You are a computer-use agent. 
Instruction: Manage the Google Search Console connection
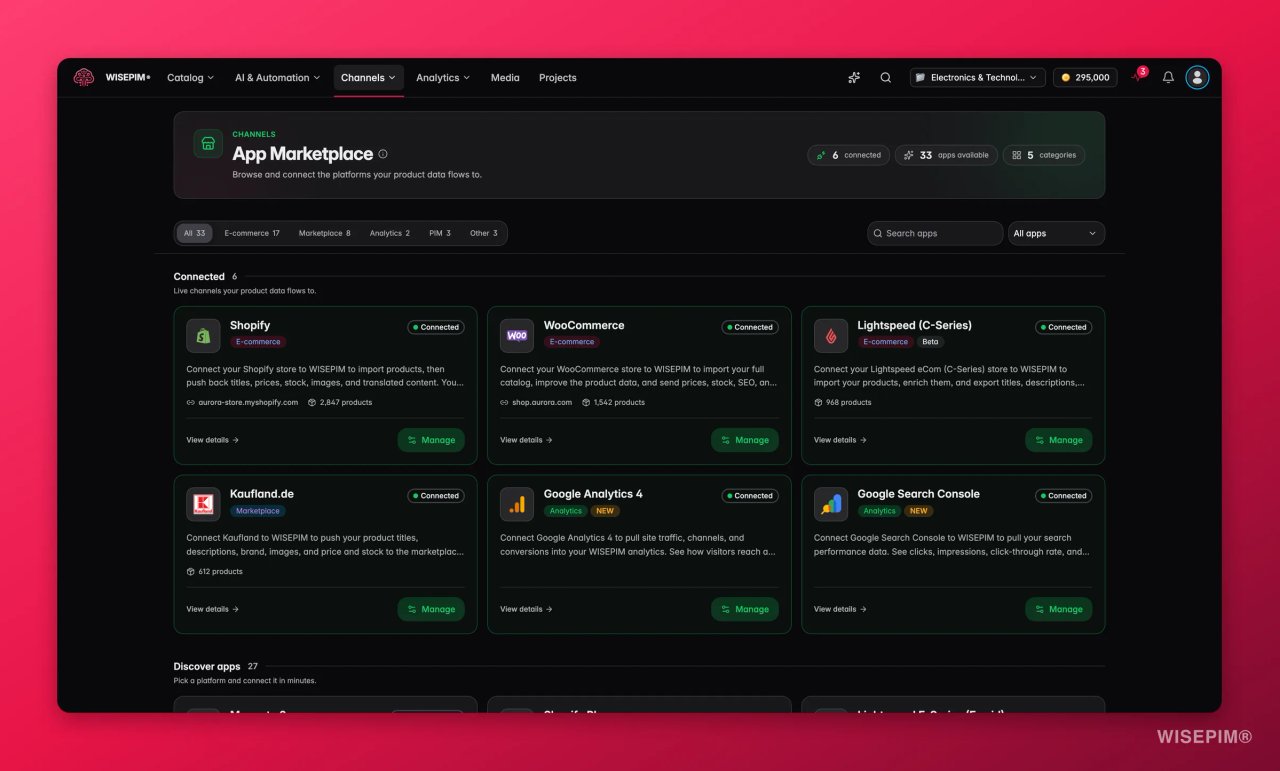point(1059,609)
